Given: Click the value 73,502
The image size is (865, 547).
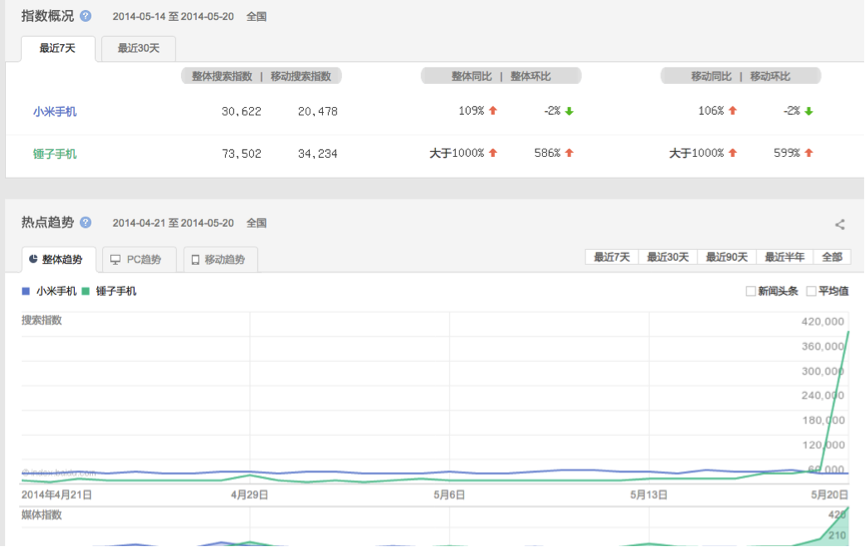Looking at the screenshot, I should pos(242,154).
